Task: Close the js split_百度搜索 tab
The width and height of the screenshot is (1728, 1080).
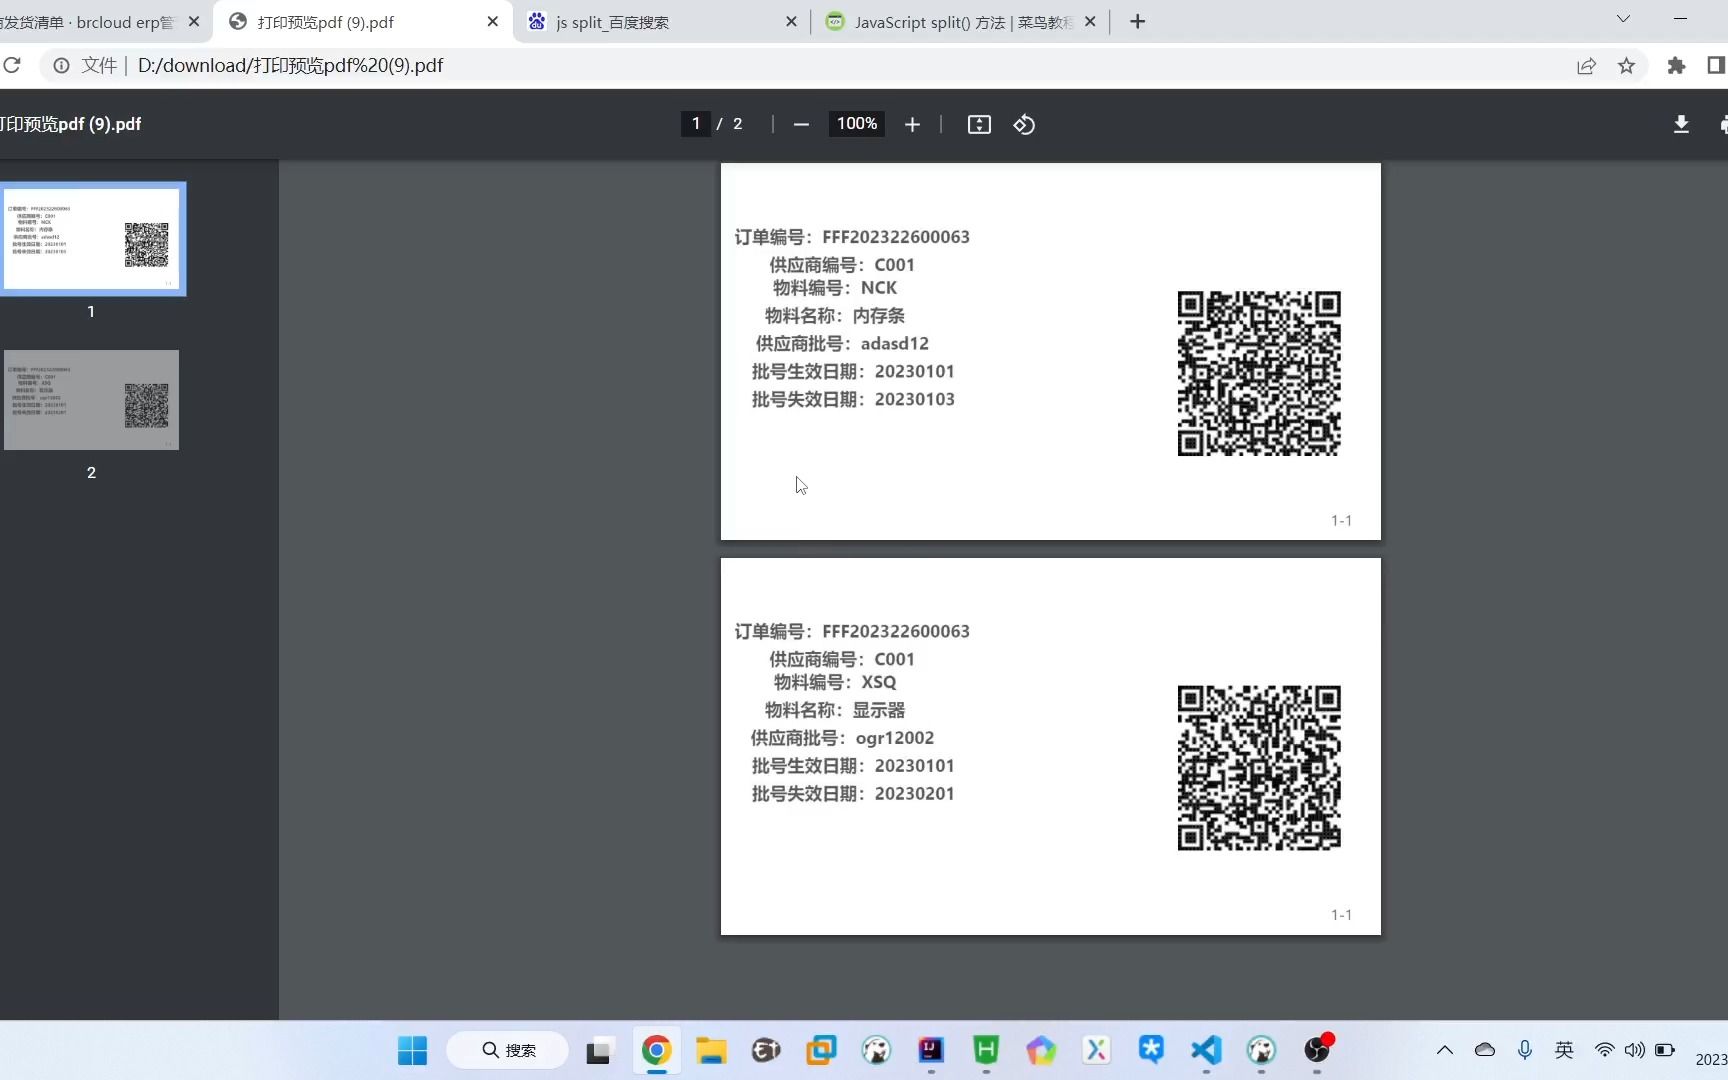Action: (791, 21)
